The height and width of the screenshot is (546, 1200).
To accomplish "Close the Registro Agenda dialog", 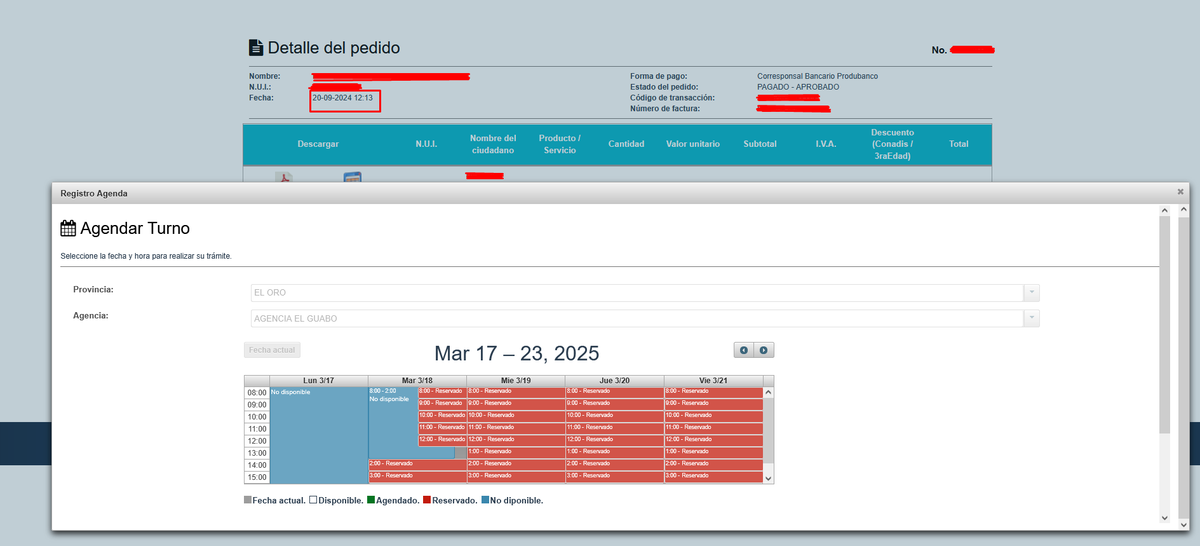I will point(1180,191).
